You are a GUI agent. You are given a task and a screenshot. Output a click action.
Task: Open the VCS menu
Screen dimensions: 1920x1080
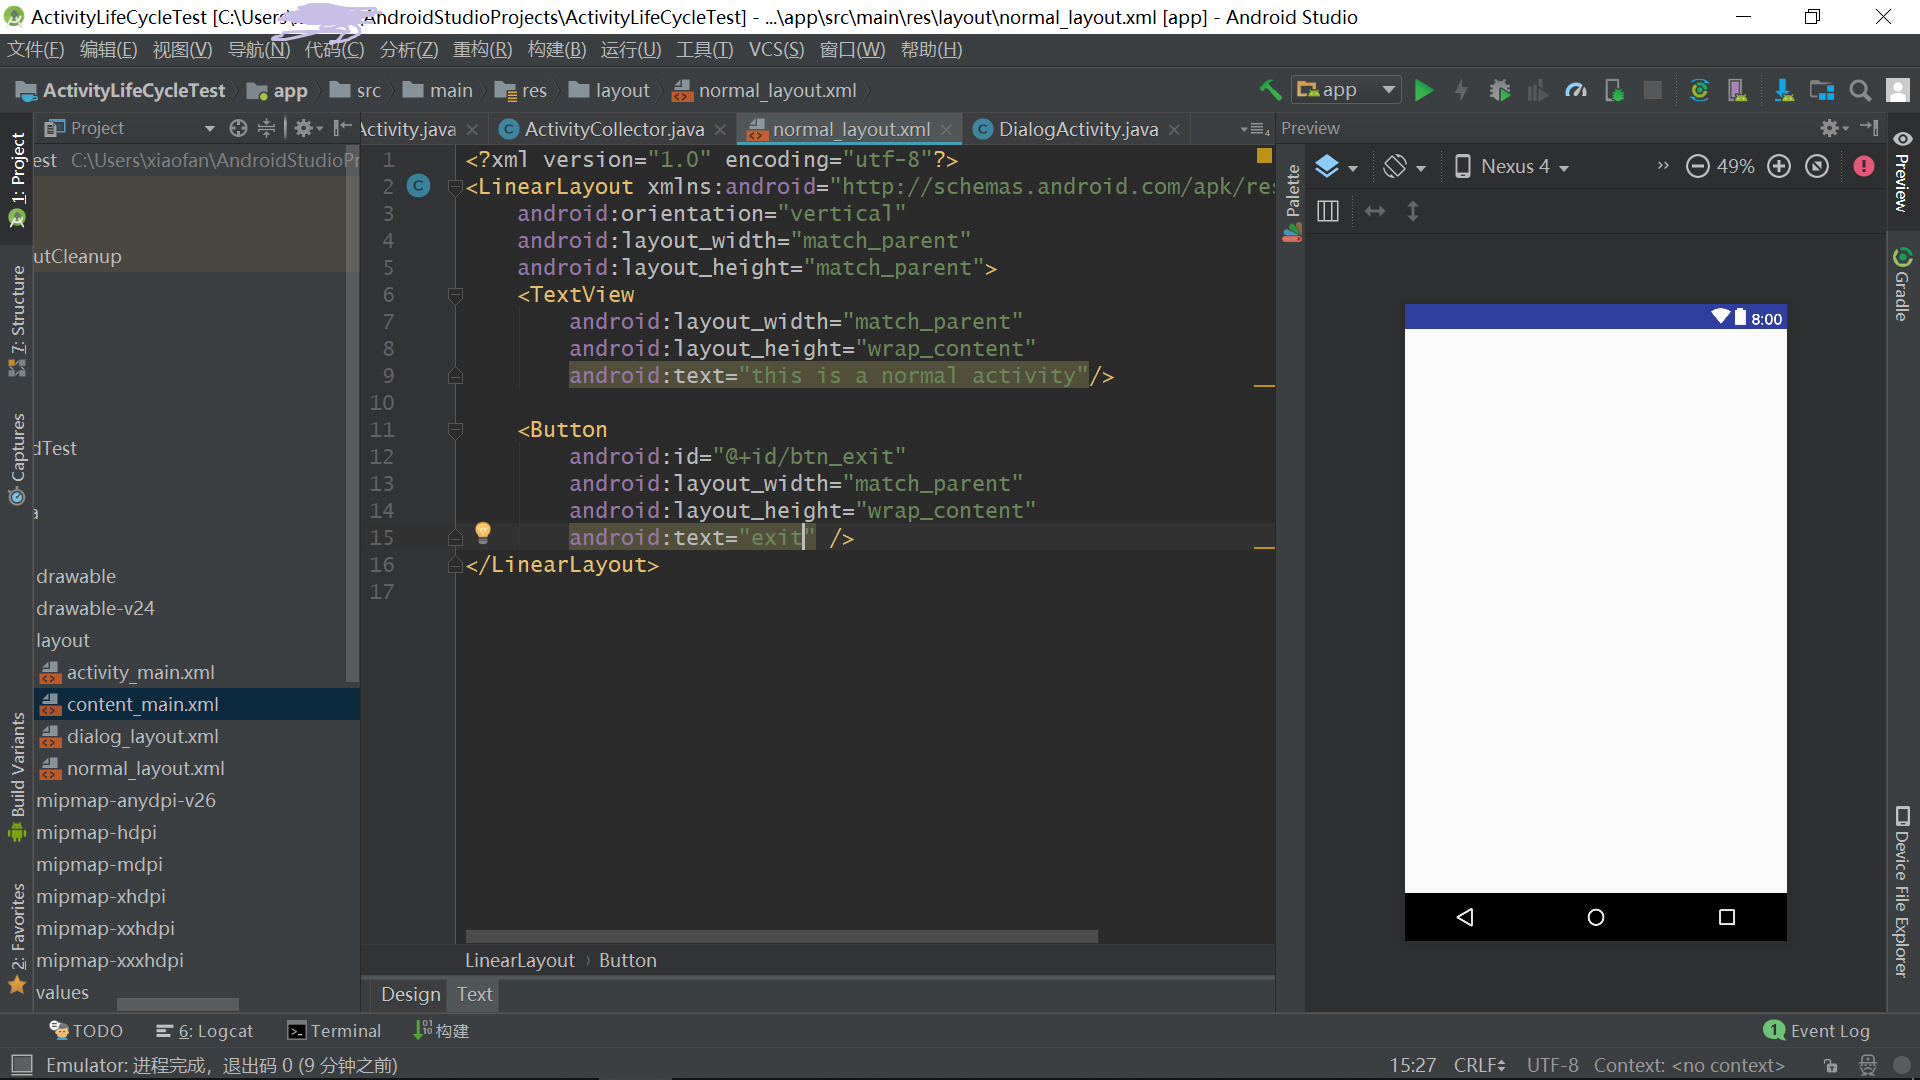(x=776, y=50)
